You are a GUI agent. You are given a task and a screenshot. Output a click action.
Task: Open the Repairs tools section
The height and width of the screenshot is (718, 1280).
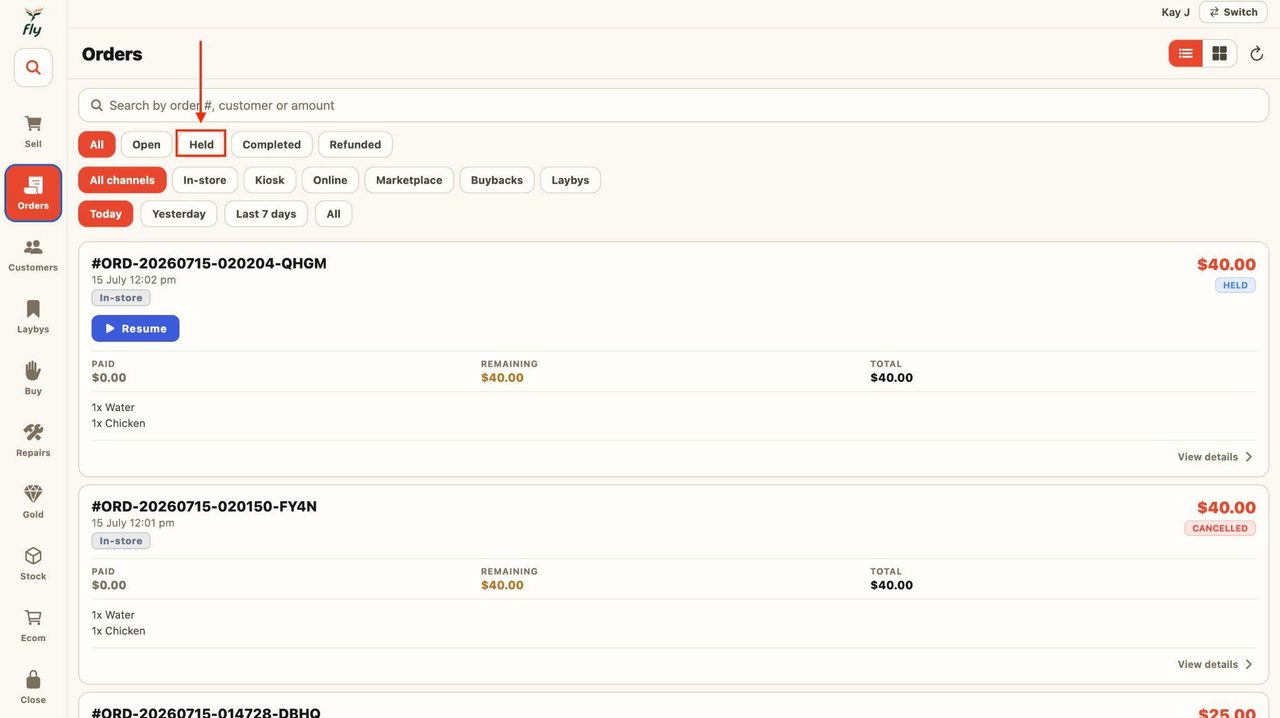click(33, 440)
